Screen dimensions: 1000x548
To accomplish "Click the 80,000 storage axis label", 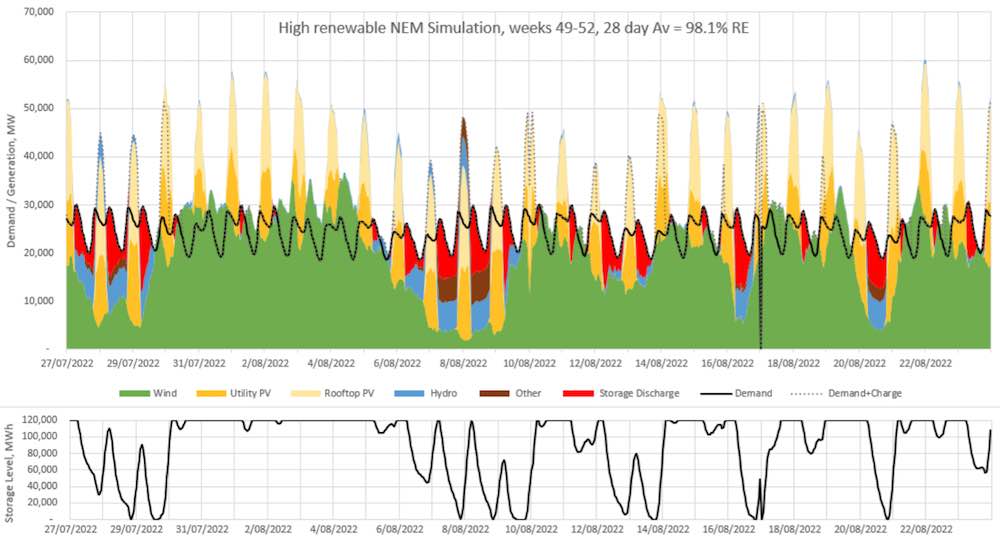I will coord(42,453).
